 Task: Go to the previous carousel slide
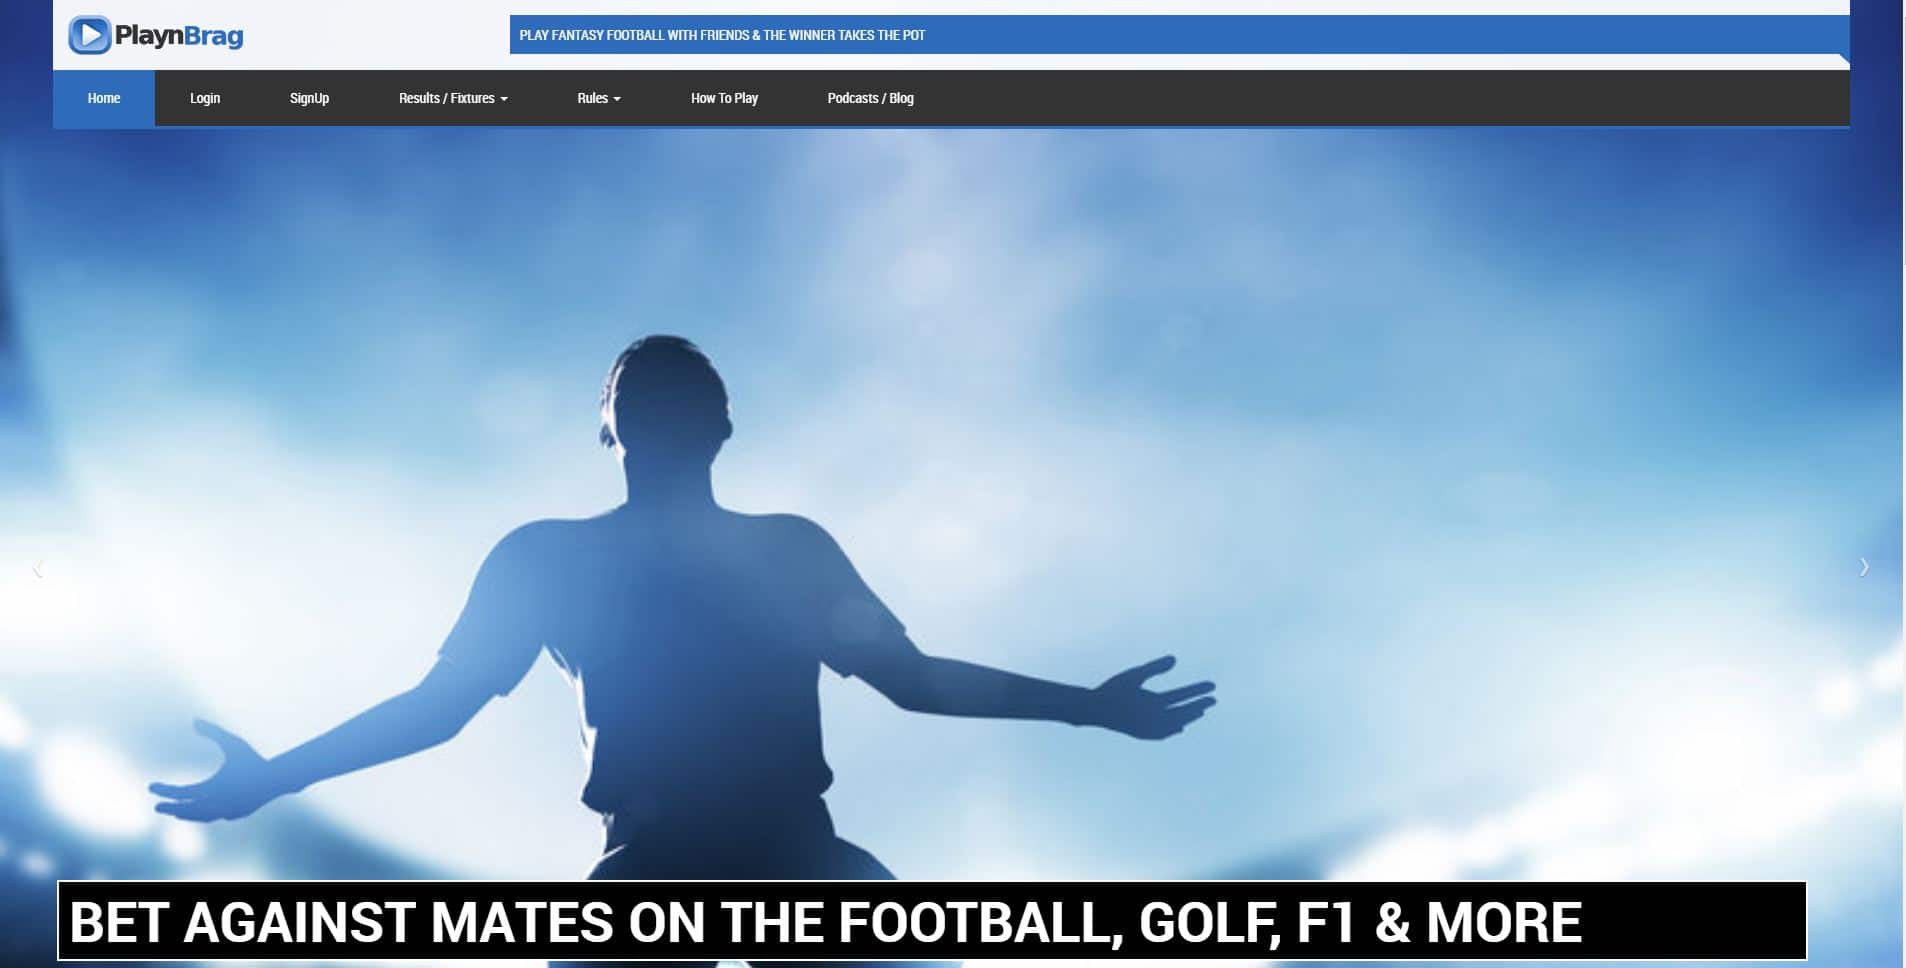coord(38,568)
